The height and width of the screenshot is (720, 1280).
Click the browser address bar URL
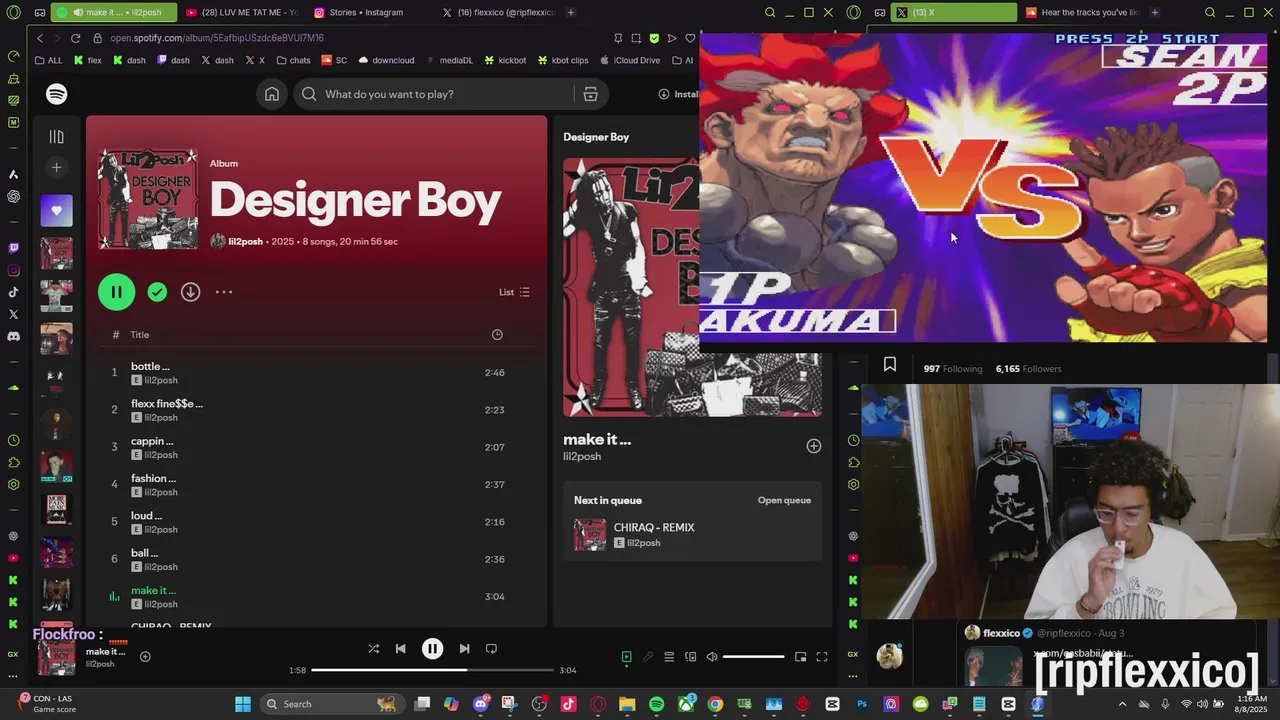(x=217, y=38)
